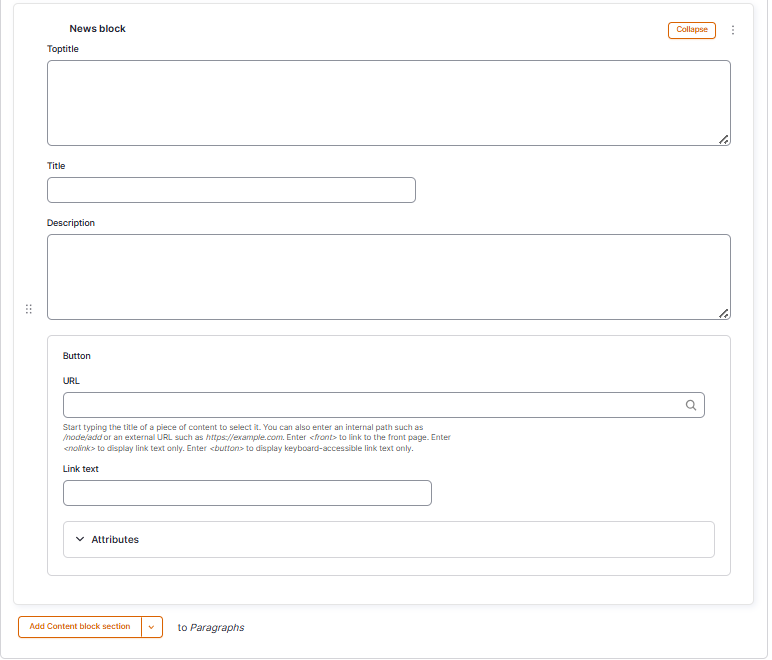Click the URL label
The width and height of the screenshot is (772, 660).
[71, 381]
